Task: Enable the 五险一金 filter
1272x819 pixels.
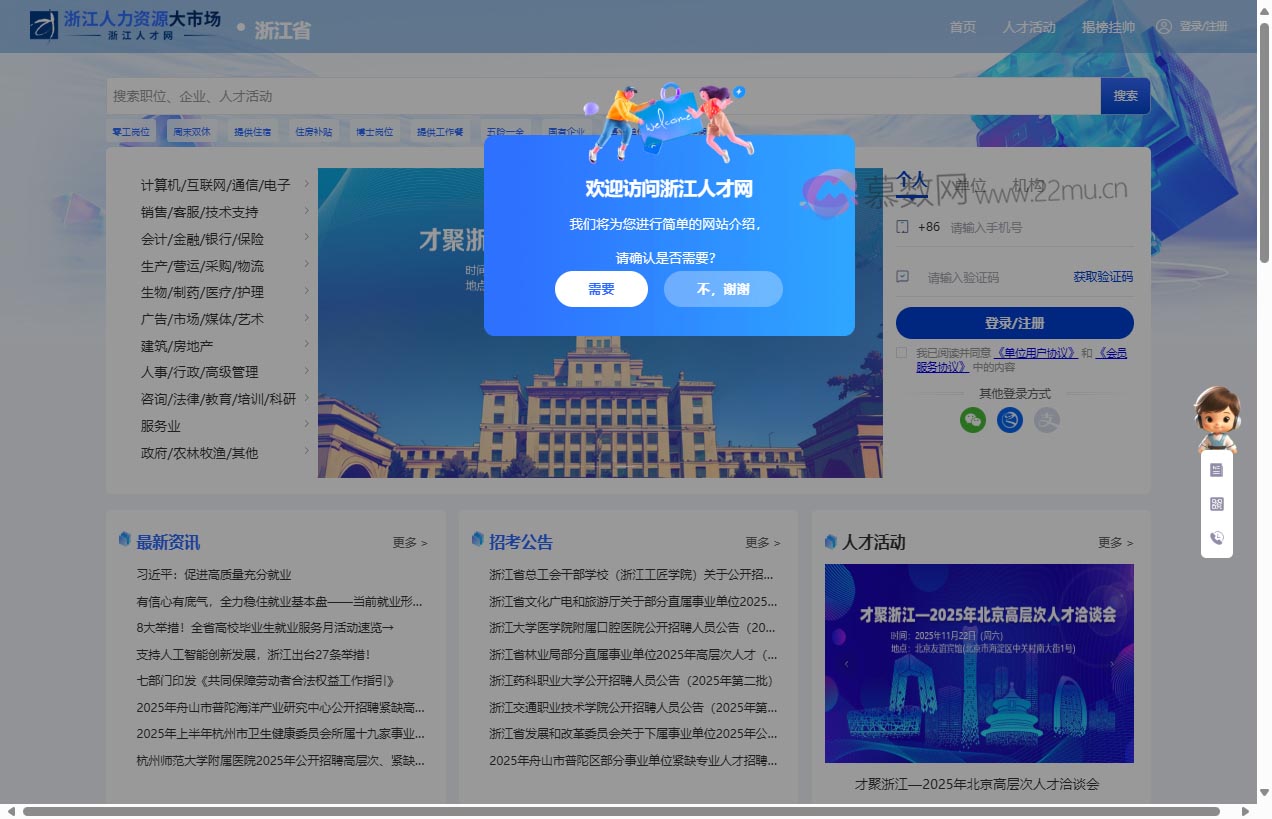Action: click(506, 131)
